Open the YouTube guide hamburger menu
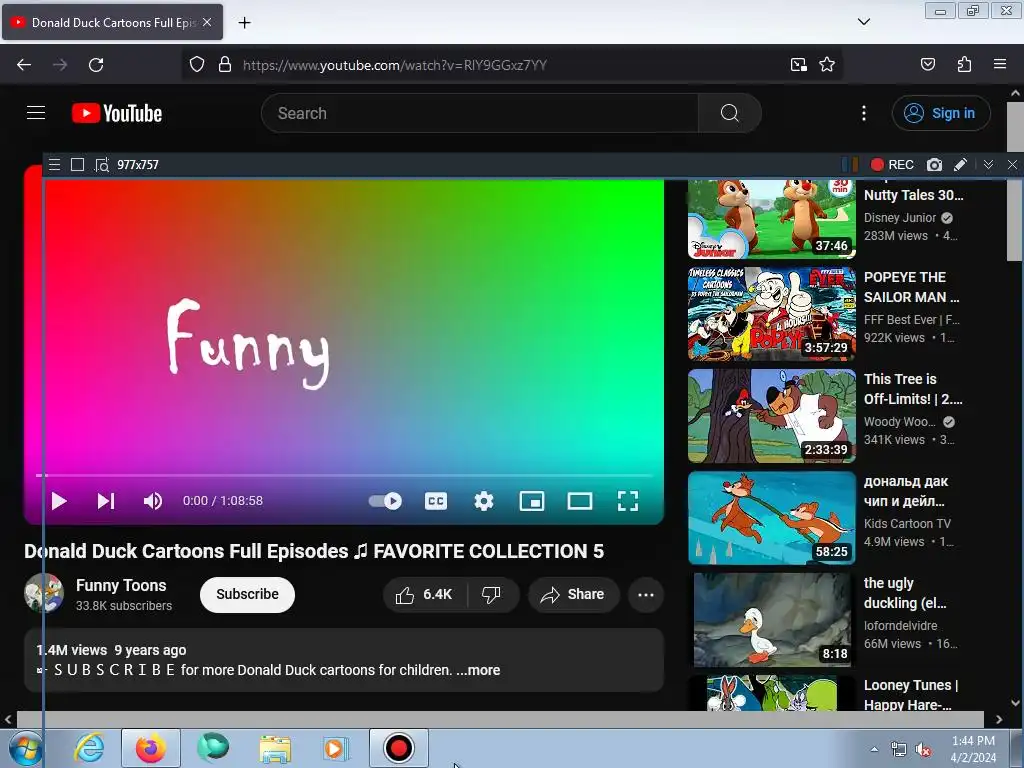This screenshot has height=768, width=1024. (36, 113)
